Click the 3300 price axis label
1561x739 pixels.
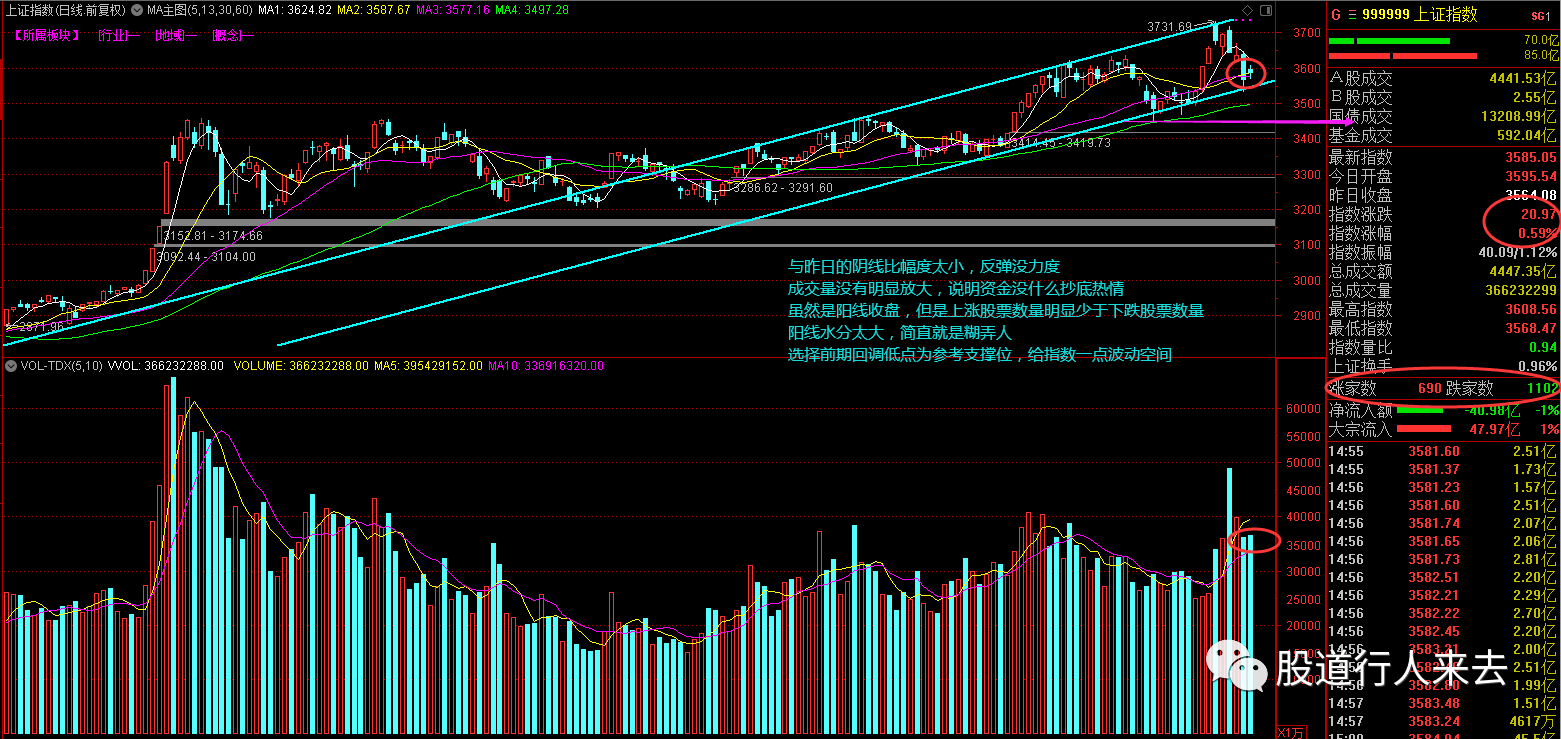[x=1305, y=175]
